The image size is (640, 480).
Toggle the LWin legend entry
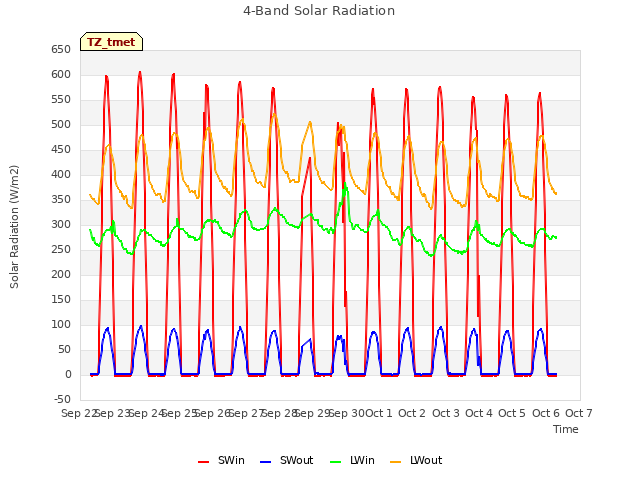point(352,460)
